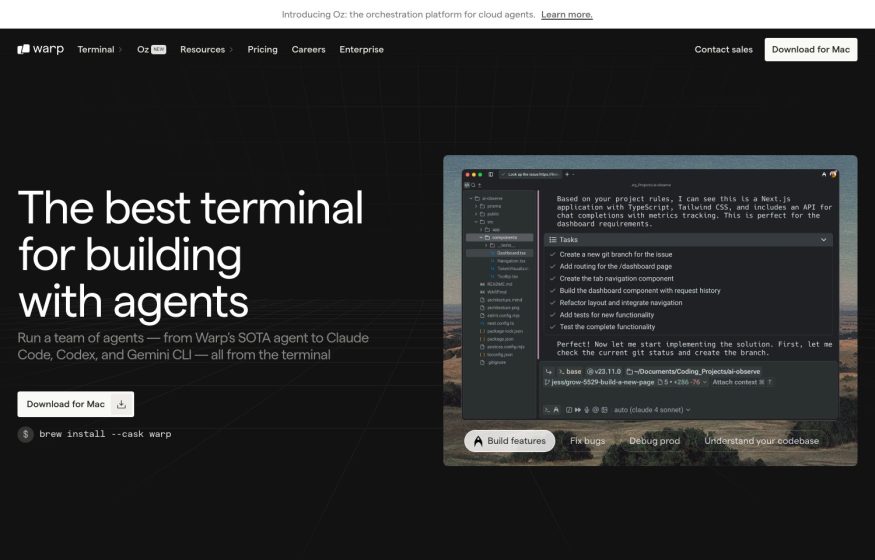The width and height of the screenshot is (875, 560).
Task: Click the @ mention icon in the input toolbar
Action: 595,410
